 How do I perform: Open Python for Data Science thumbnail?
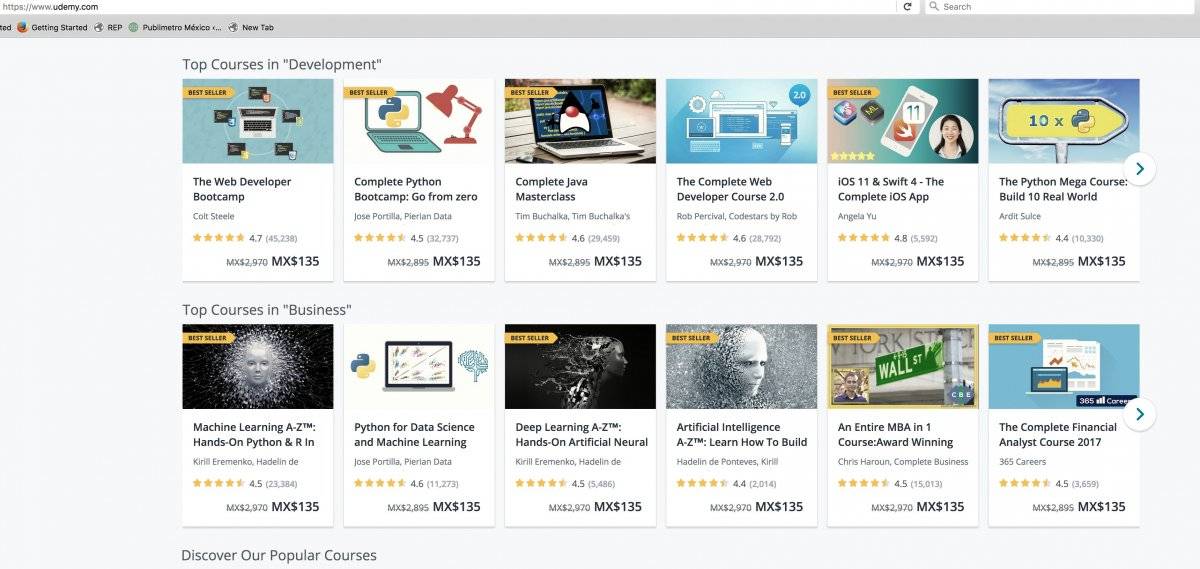tap(419, 366)
